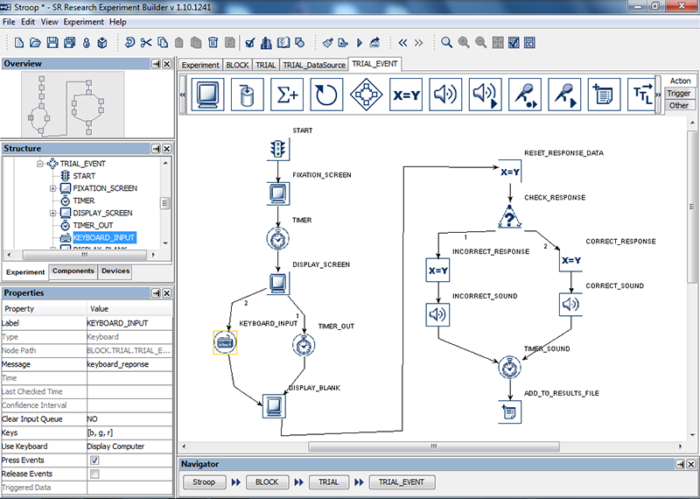
Task: Expand the DISPLAY_SCREEN tree node
Action: coord(53,213)
